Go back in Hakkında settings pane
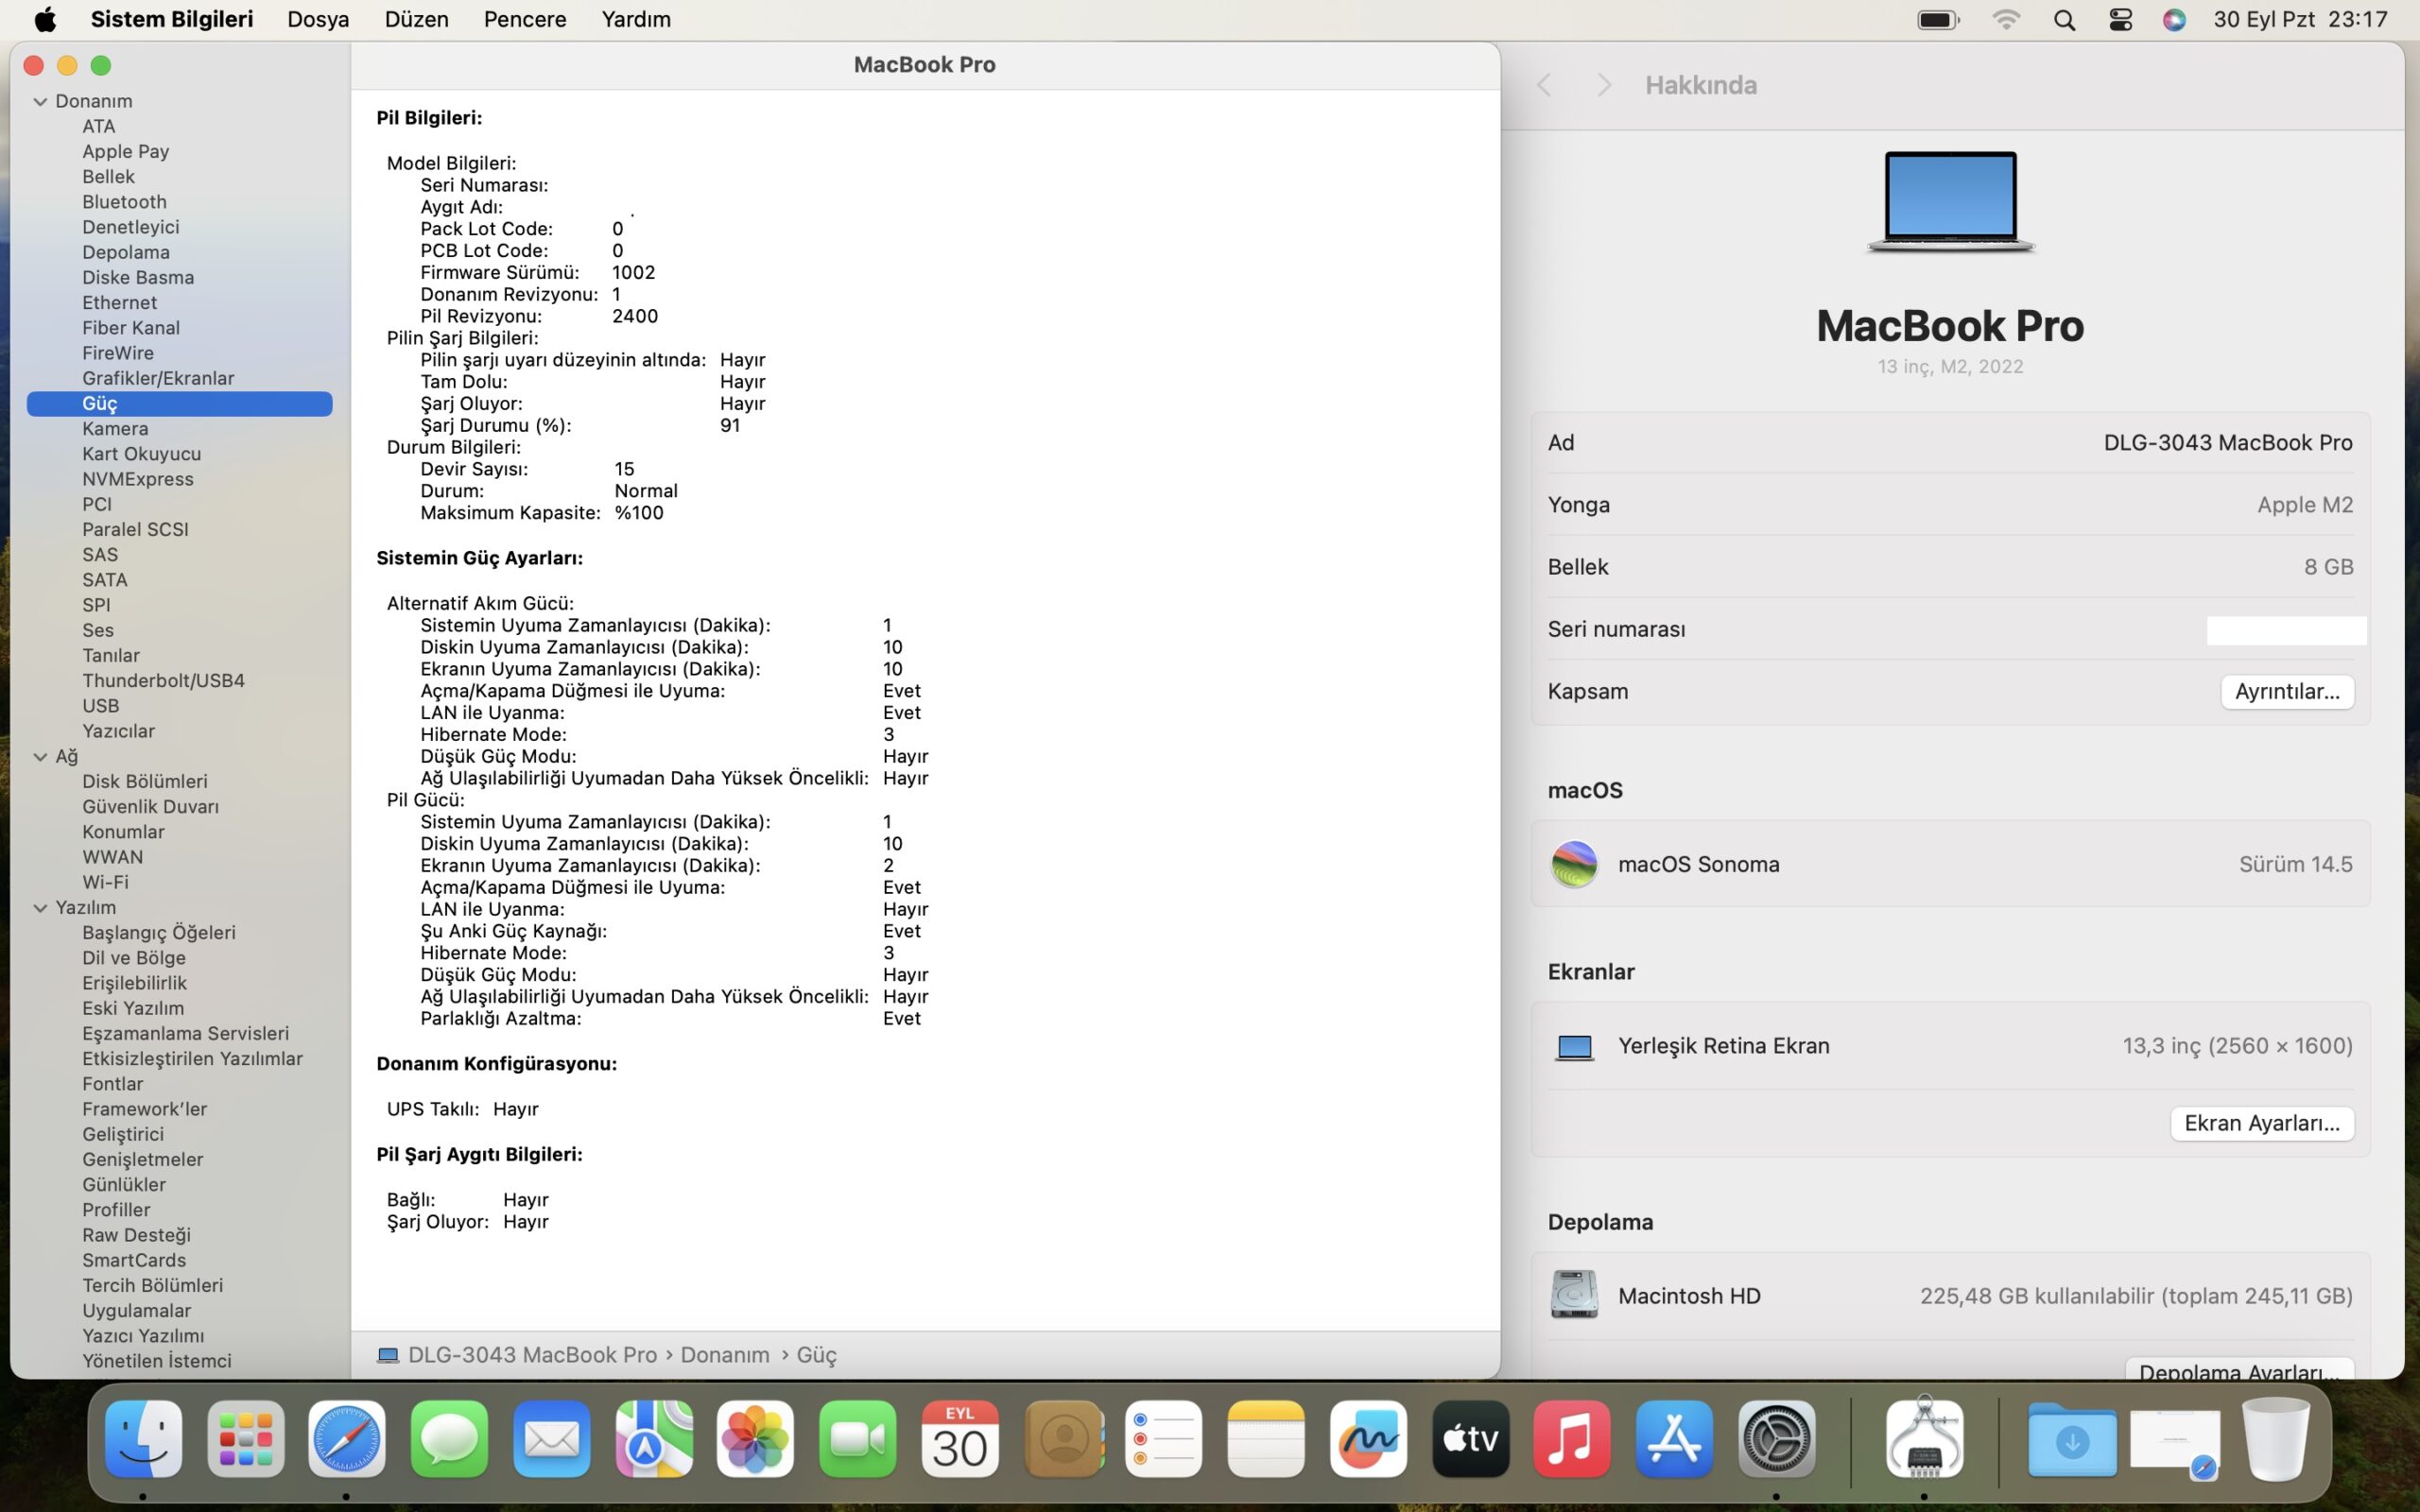This screenshot has width=2420, height=1512. [x=1544, y=85]
